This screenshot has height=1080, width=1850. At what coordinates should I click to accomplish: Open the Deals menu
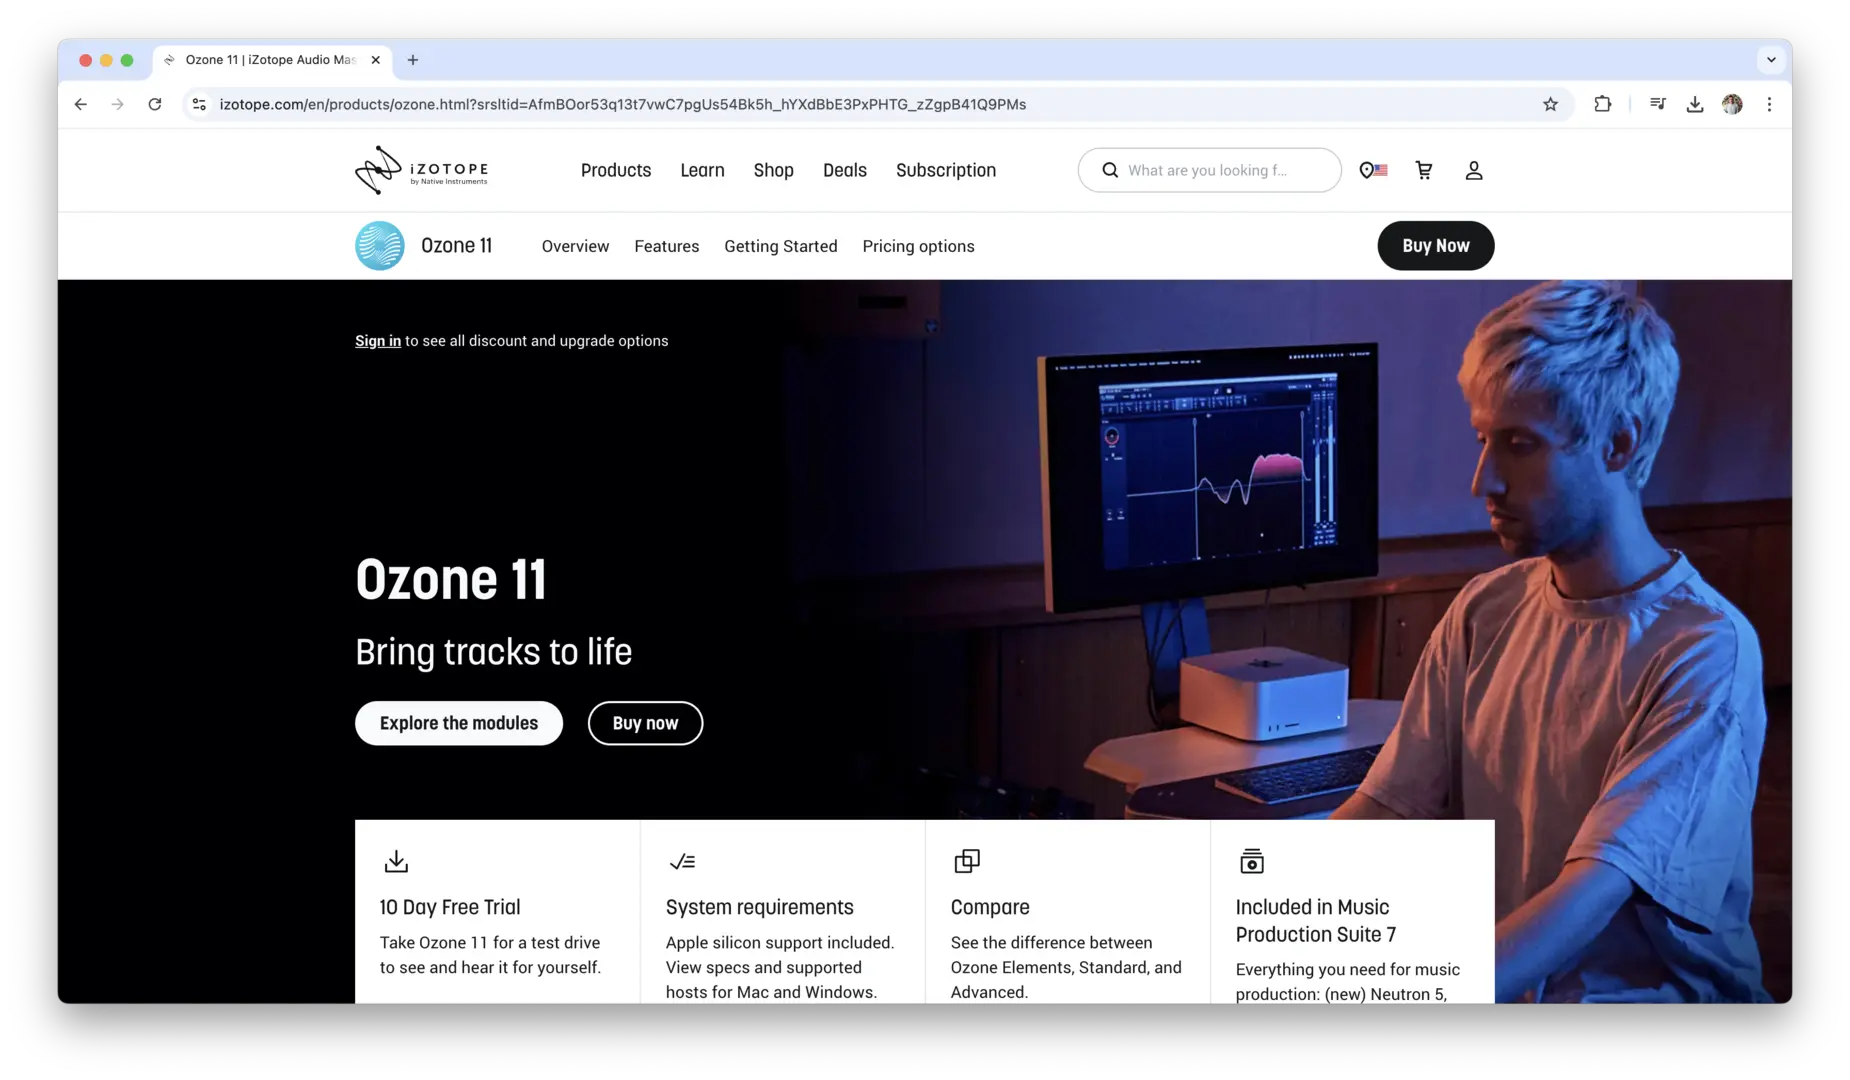coord(845,171)
